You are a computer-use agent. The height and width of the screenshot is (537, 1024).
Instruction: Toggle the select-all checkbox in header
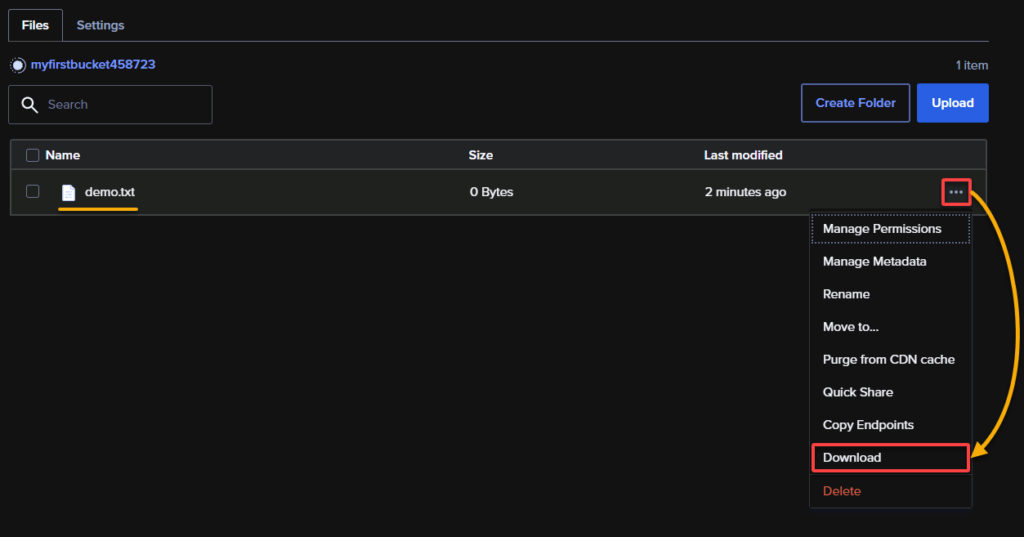33,155
